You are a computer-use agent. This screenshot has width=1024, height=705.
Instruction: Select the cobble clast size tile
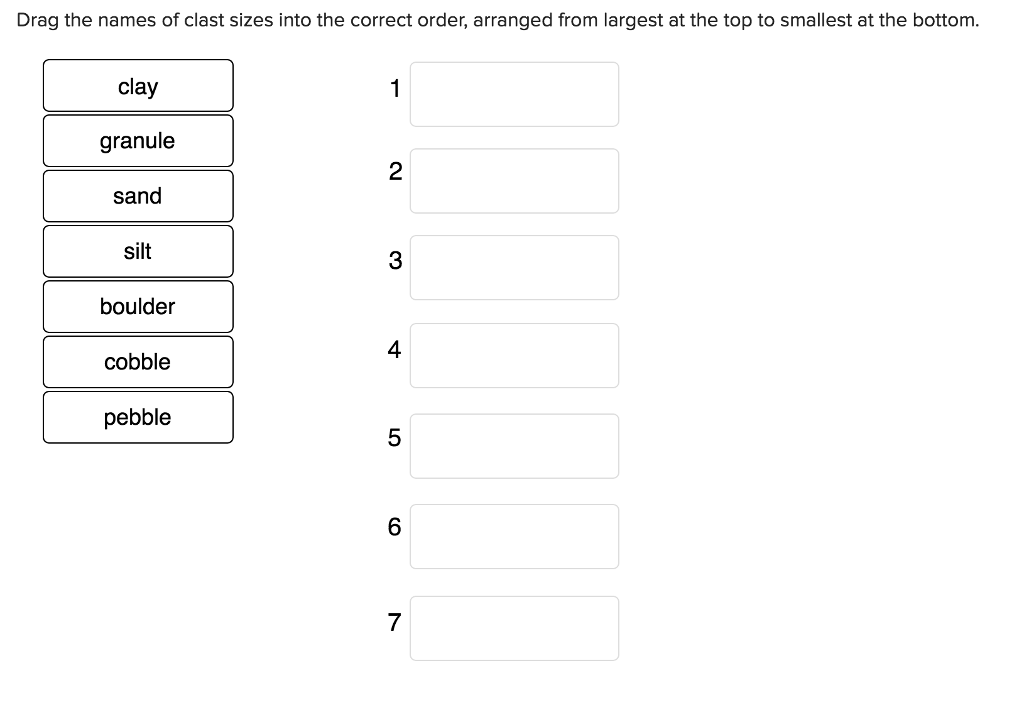click(x=138, y=362)
